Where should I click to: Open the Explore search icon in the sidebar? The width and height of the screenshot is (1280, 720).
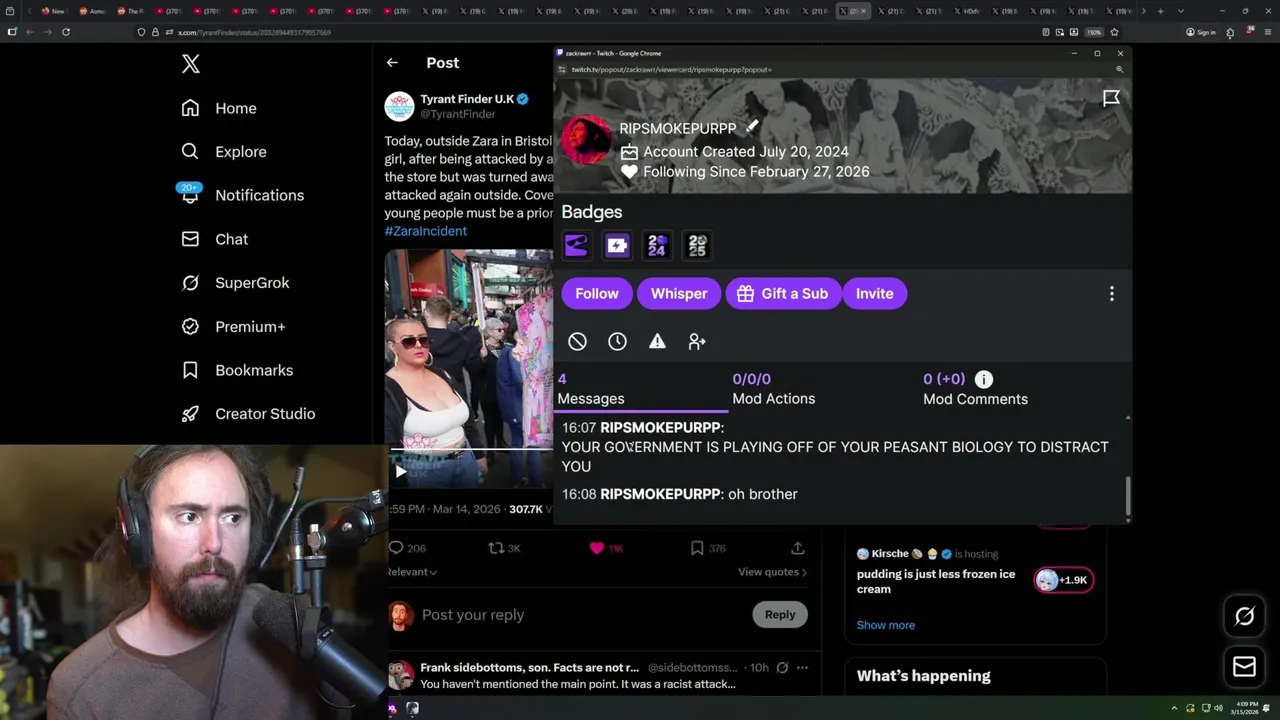point(190,152)
